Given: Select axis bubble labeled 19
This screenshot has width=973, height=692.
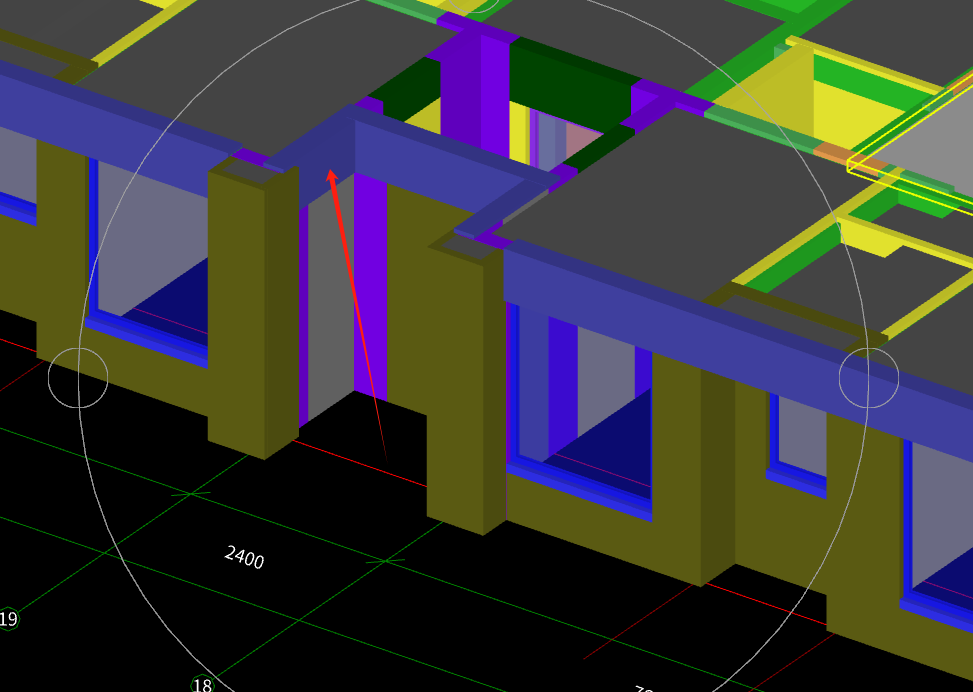Looking at the screenshot, I should (7, 619).
